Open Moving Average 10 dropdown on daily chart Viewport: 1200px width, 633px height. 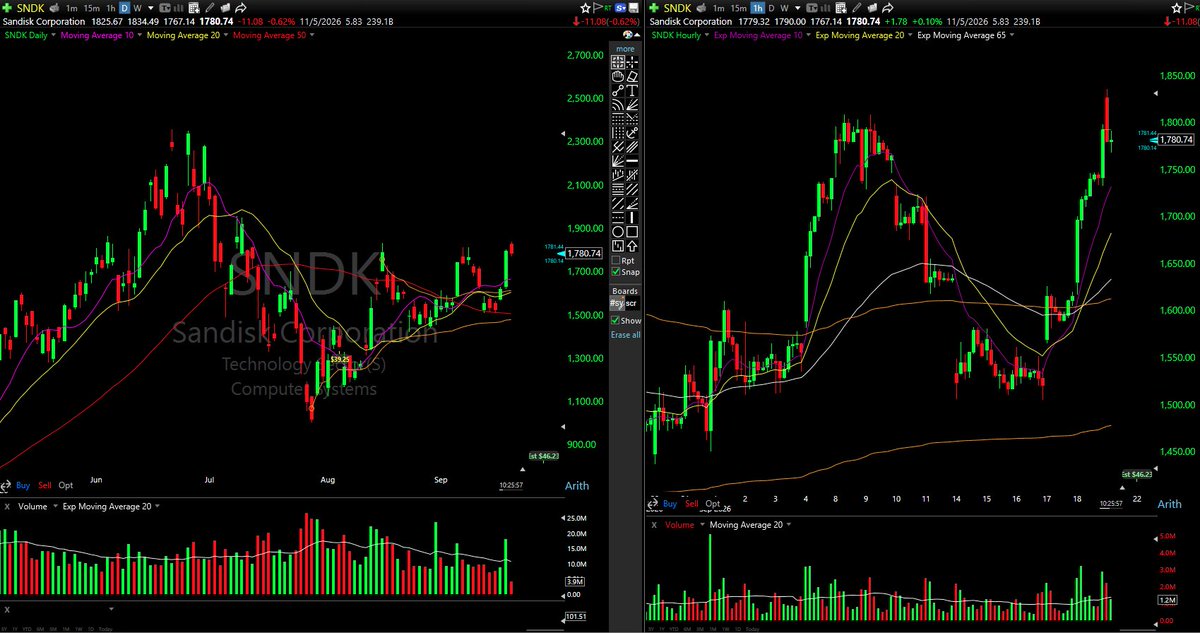(141, 35)
